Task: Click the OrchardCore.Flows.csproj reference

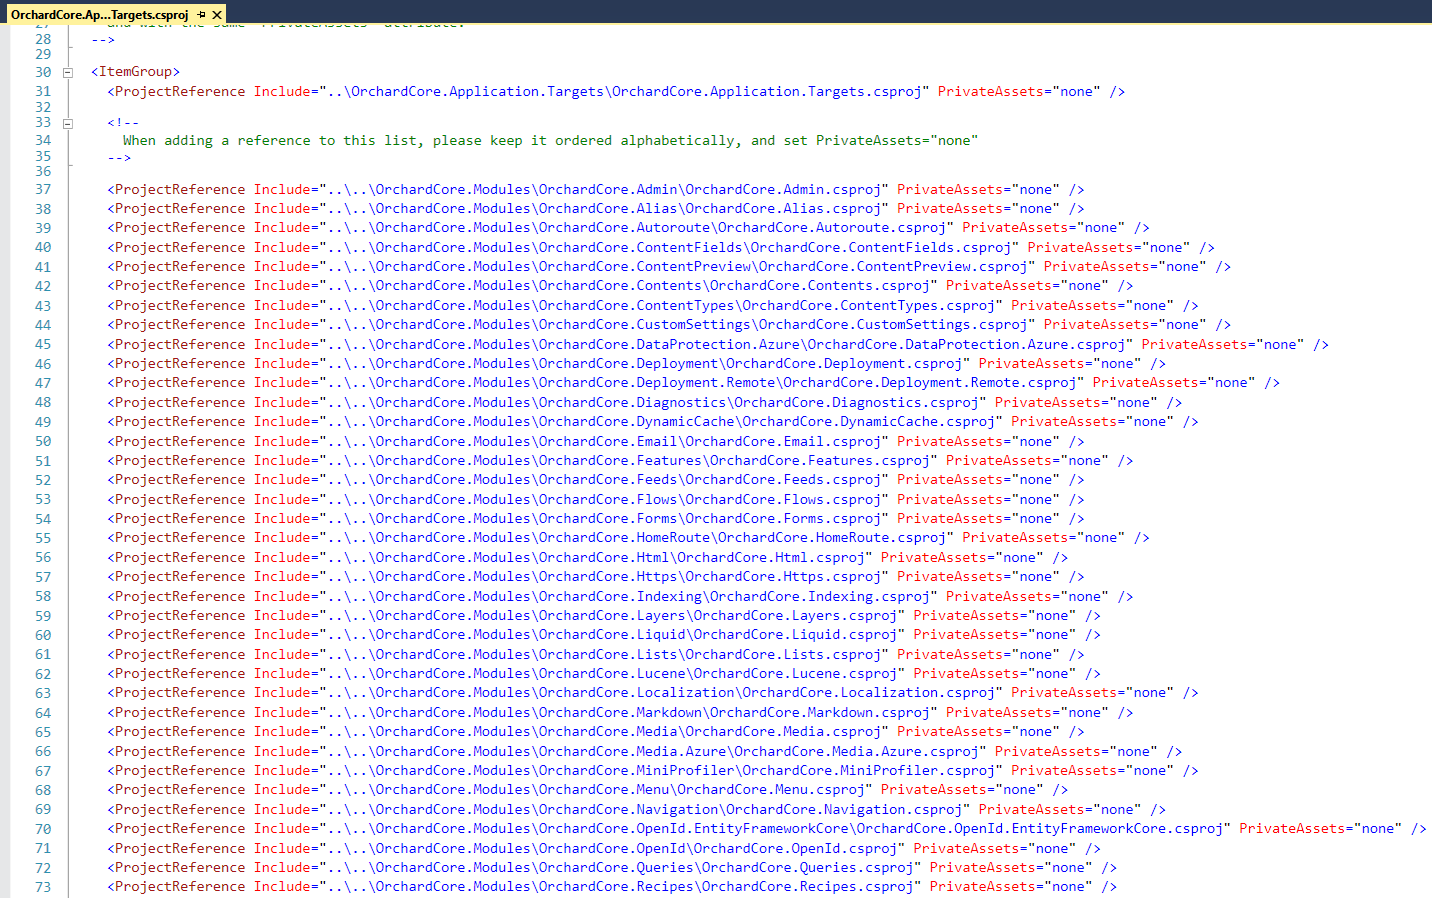Action: [596, 499]
